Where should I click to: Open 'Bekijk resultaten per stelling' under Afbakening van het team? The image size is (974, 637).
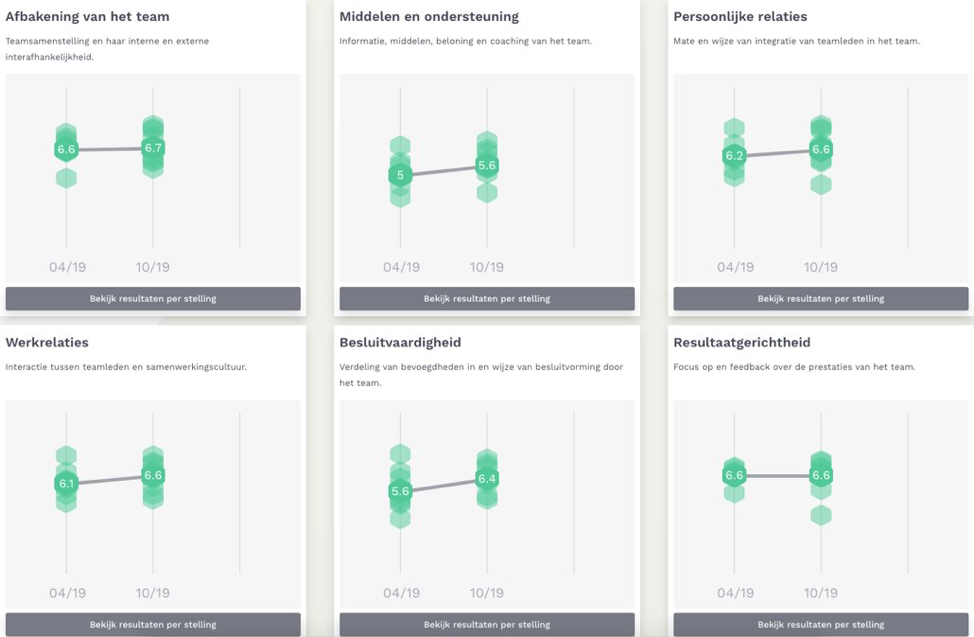[x=153, y=298]
